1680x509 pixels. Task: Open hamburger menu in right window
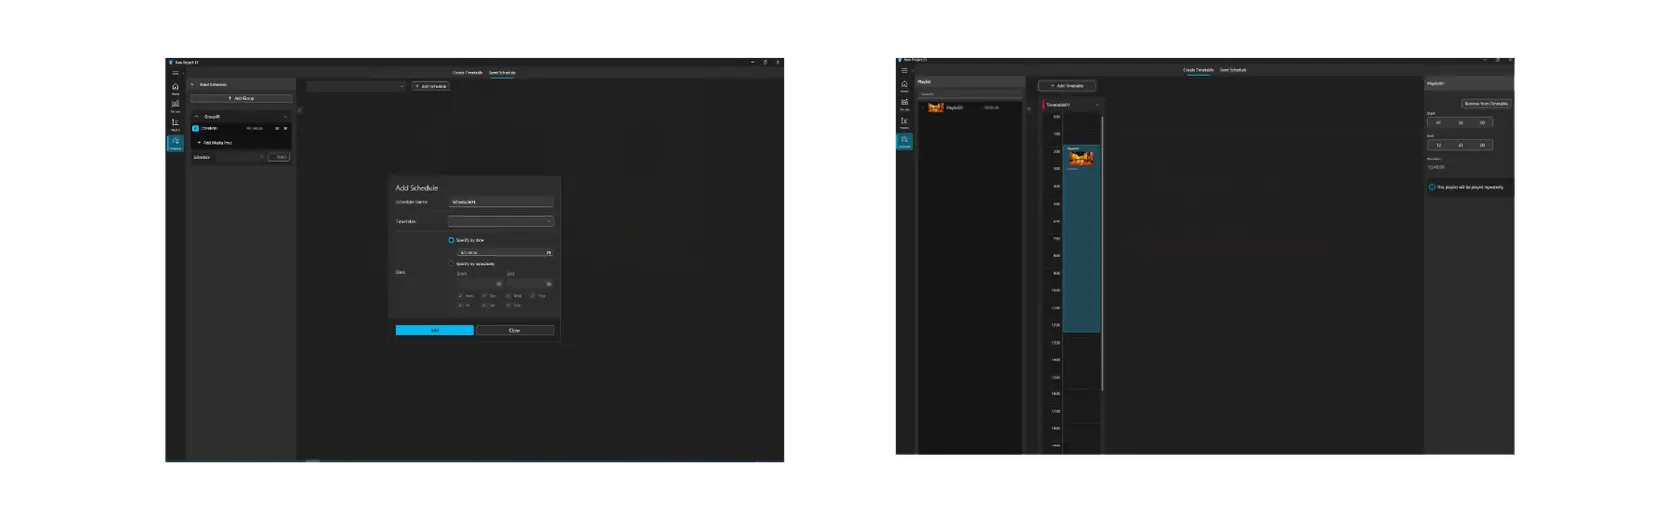tap(904, 71)
